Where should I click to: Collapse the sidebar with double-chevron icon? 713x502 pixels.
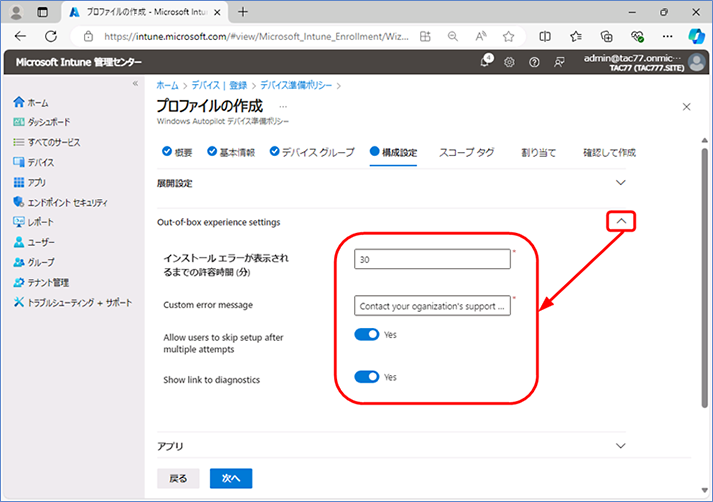(135, 83)
